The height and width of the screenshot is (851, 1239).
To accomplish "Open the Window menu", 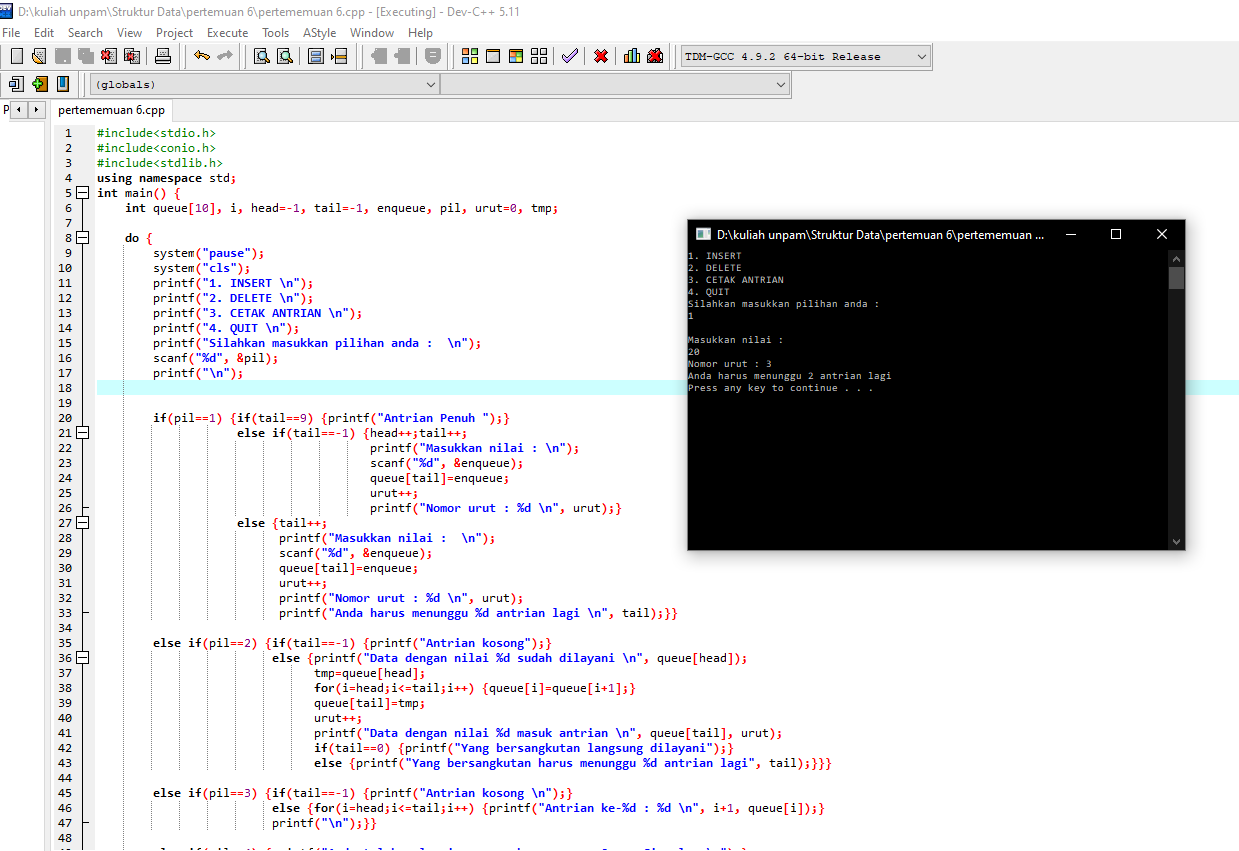I will (x=372, y=33).
